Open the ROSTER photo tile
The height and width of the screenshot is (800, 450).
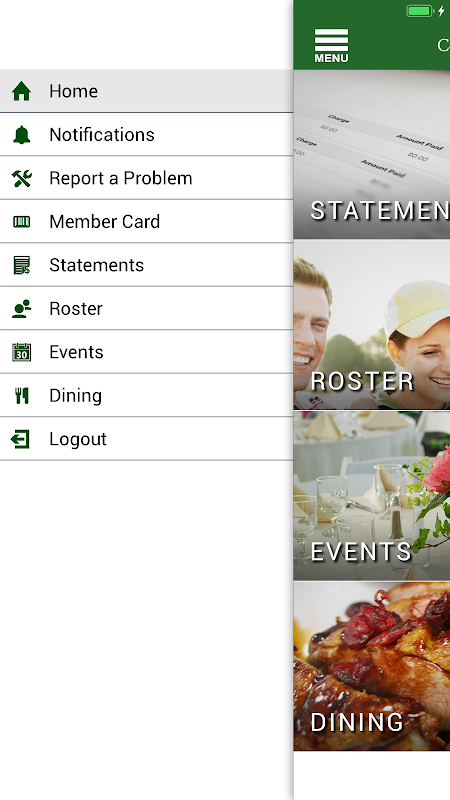(x=372, y=325)
